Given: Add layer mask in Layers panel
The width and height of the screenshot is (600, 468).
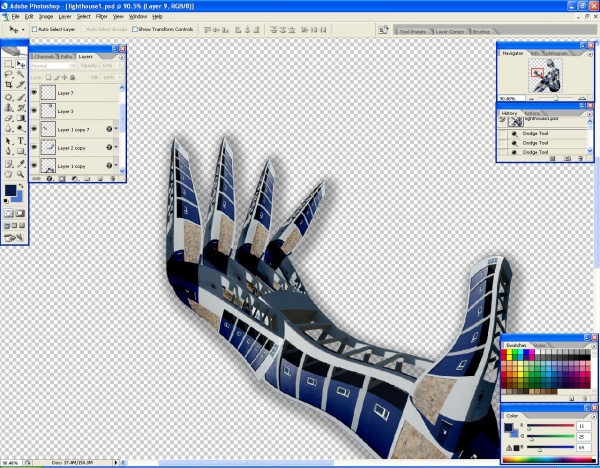Looking at the screenshot, I should pyautogui.click(x=62, y=179).
